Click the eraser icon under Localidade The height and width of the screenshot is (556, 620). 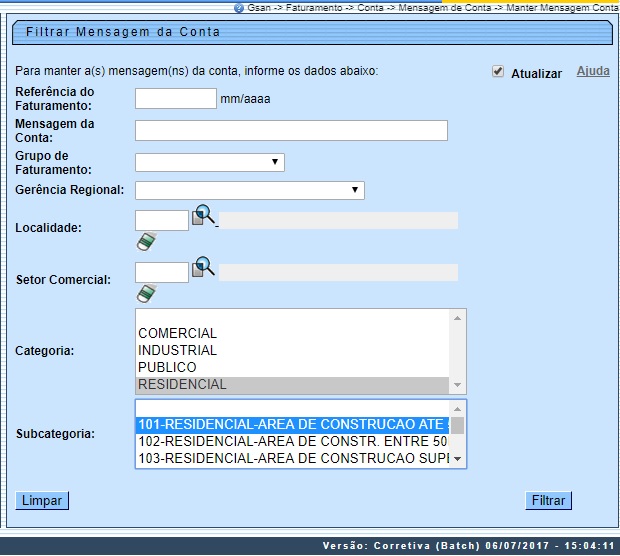147,241
